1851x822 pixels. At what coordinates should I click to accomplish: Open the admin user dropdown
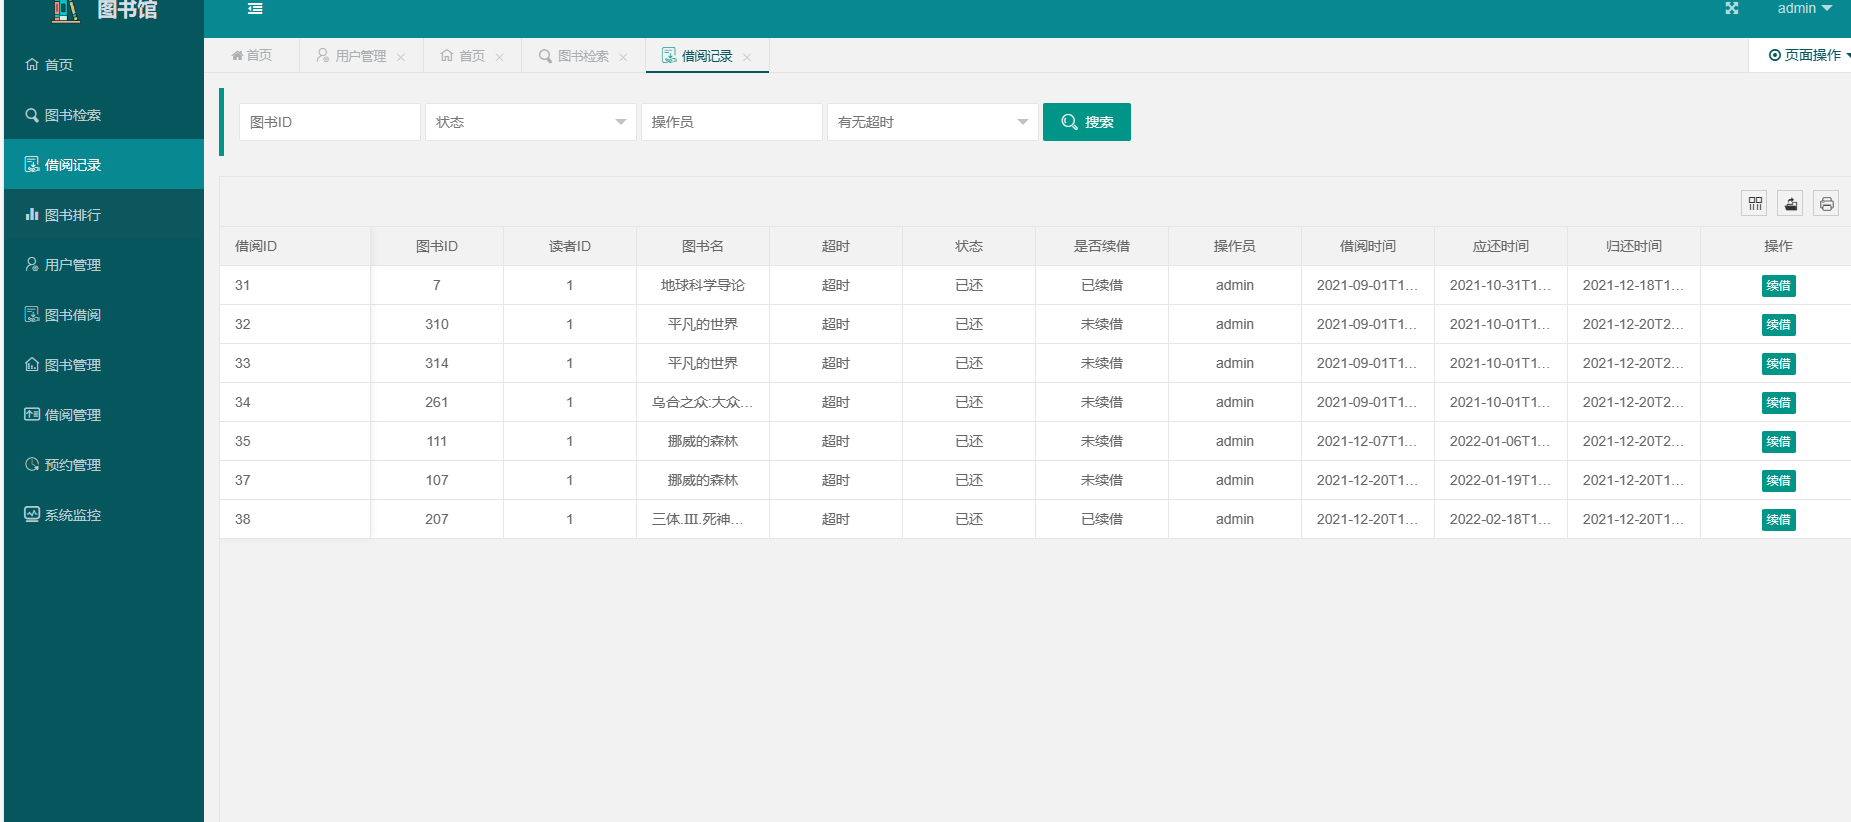1804,8
